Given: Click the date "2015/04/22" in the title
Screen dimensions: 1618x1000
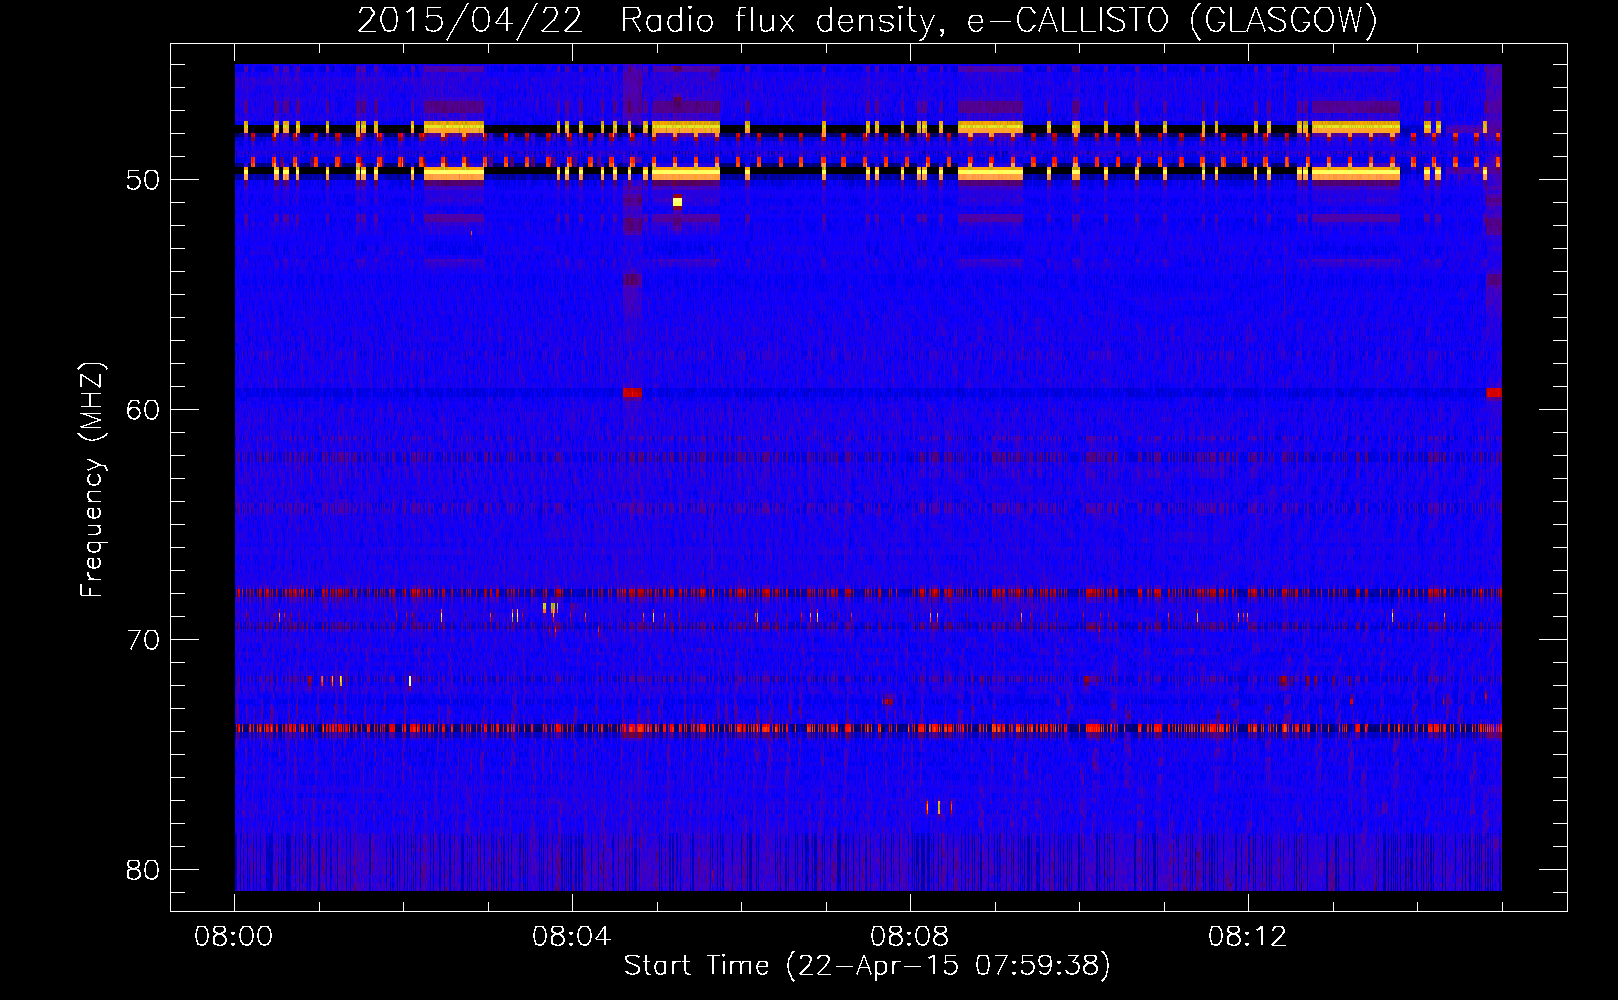Looking at the screenshot, I should [x=470, y=20].
